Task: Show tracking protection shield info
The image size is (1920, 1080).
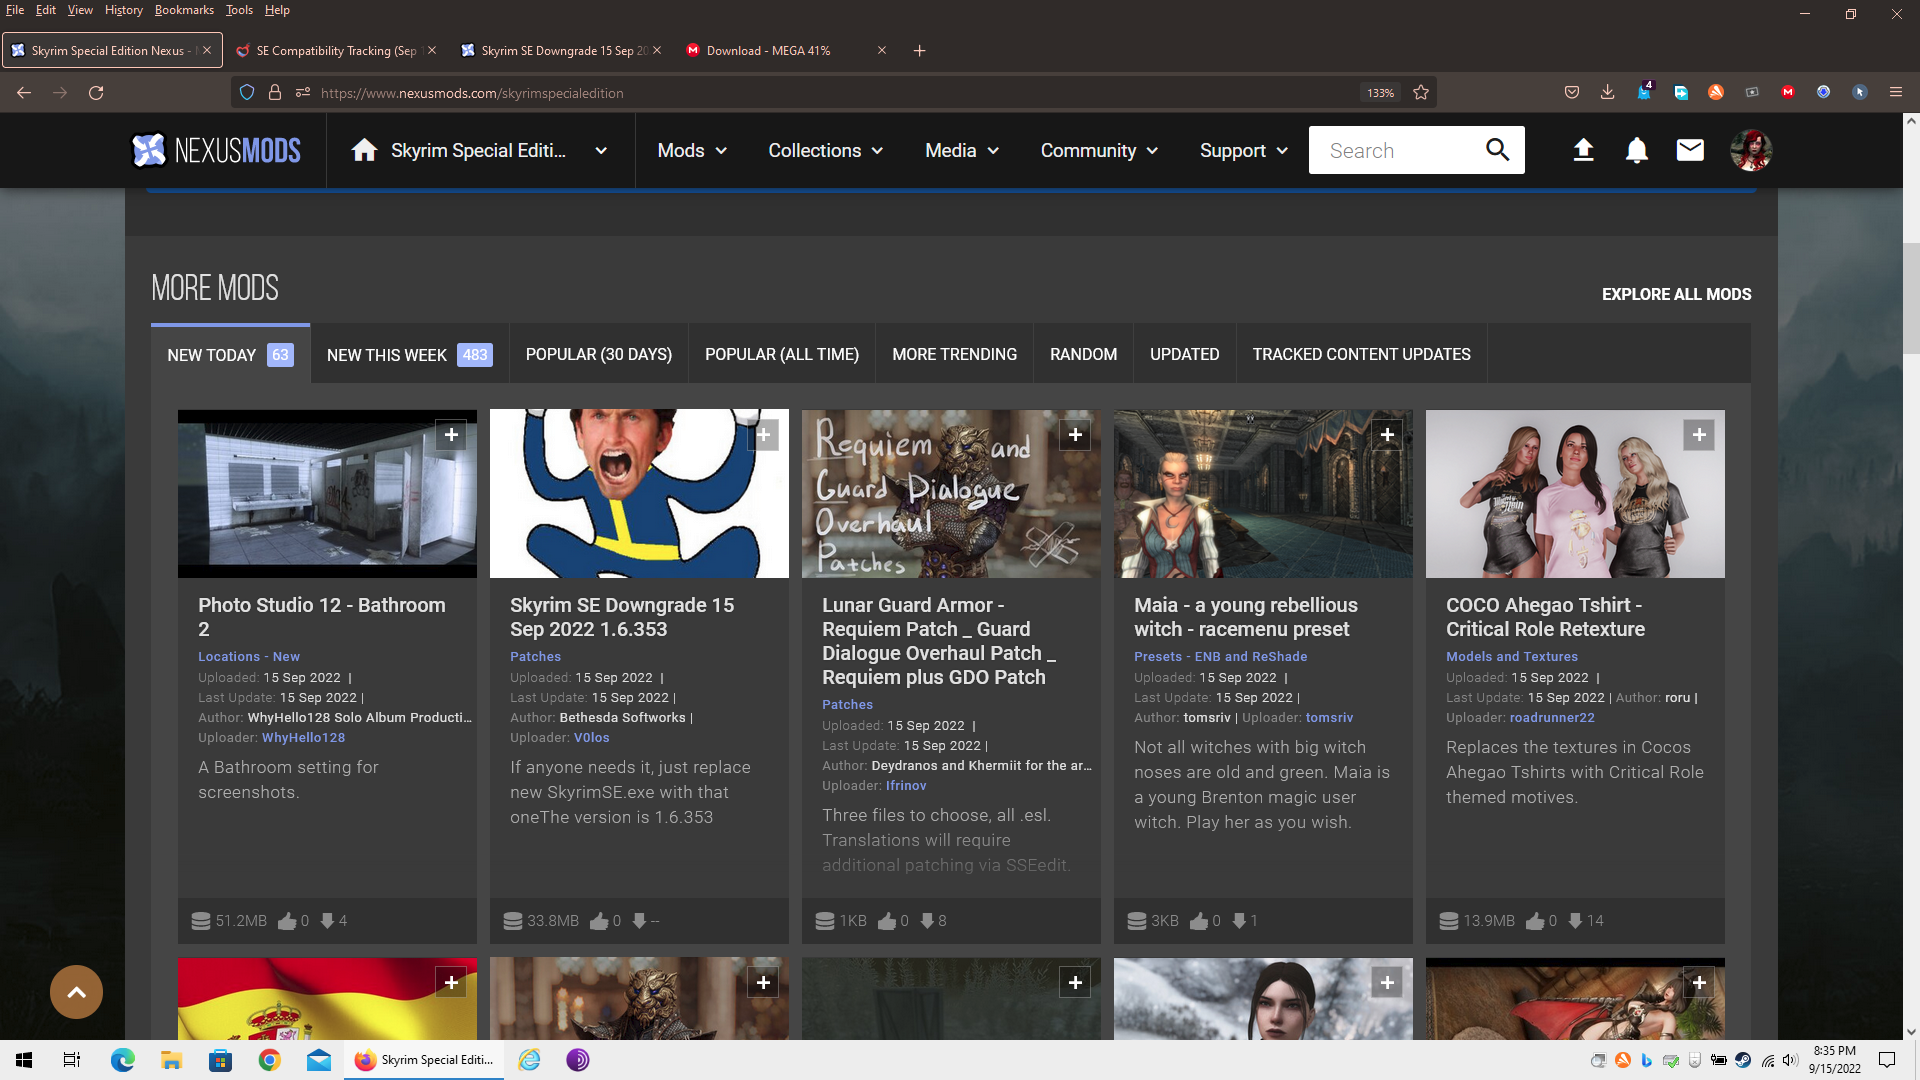Action: 247,93
